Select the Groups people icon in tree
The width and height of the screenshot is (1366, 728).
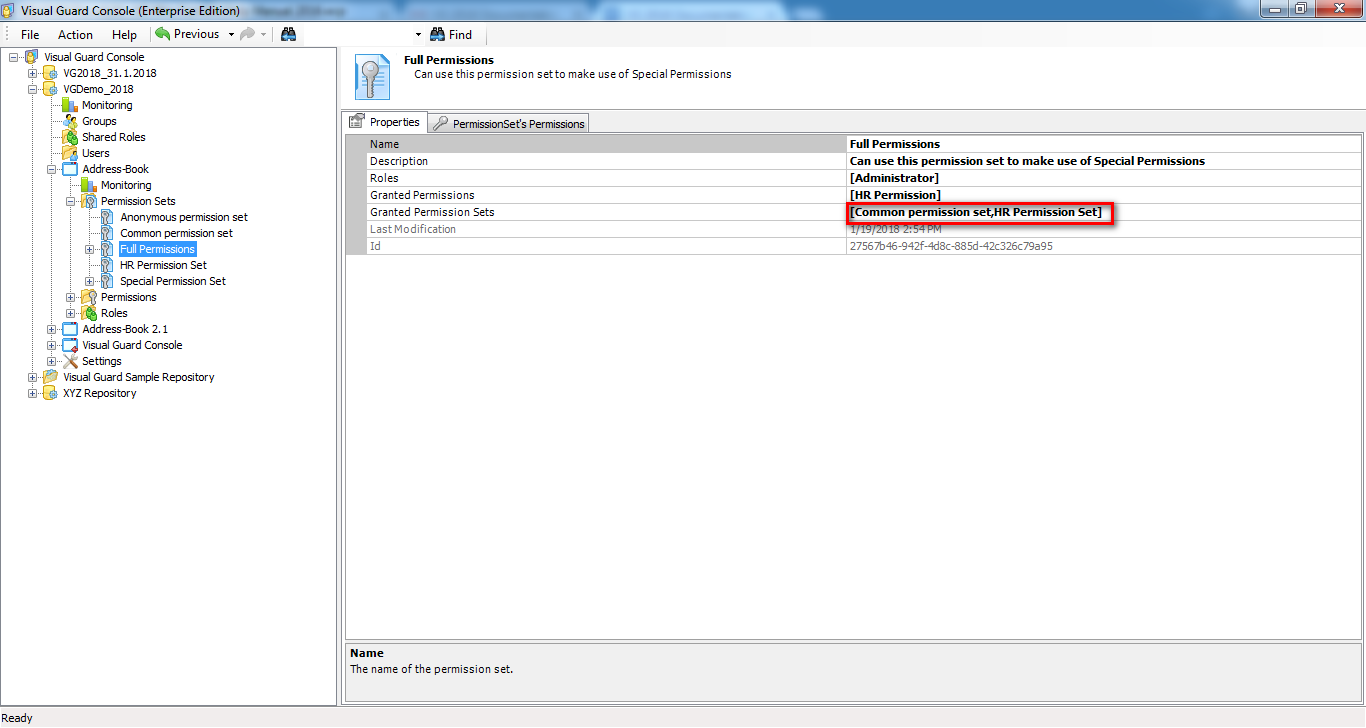(x=69, y=121)
